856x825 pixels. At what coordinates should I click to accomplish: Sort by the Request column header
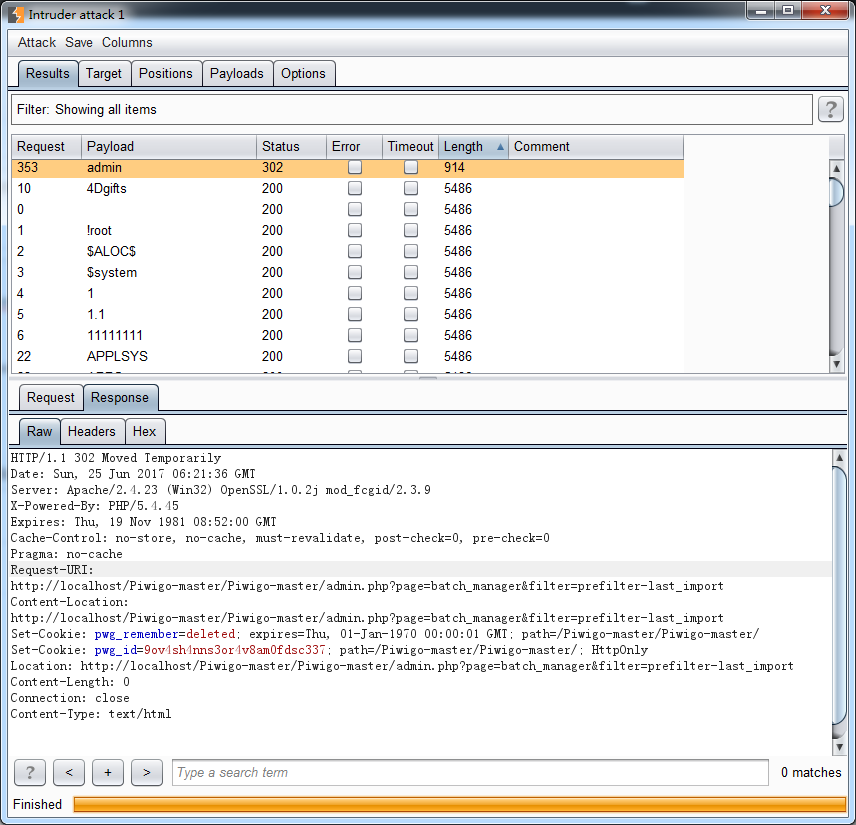46,146
